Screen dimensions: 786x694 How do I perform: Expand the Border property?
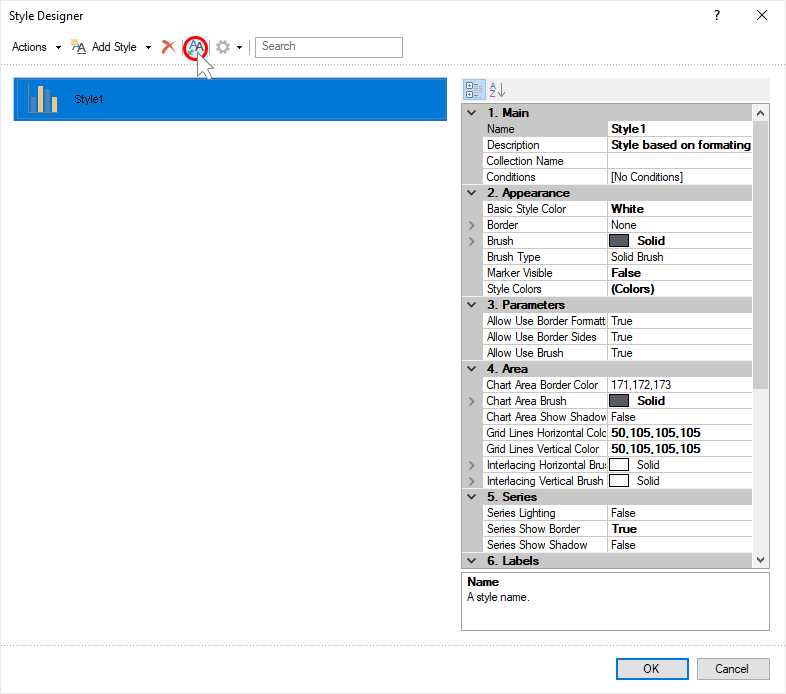[472, 225]
